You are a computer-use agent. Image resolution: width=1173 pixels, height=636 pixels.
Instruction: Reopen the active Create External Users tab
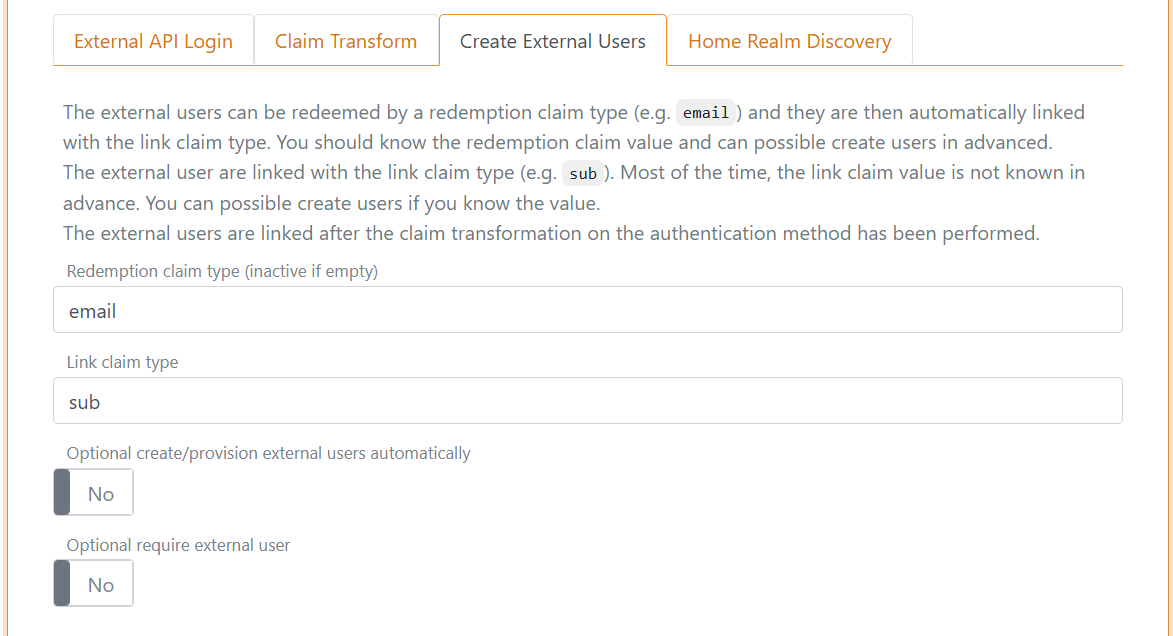[553, 41]
